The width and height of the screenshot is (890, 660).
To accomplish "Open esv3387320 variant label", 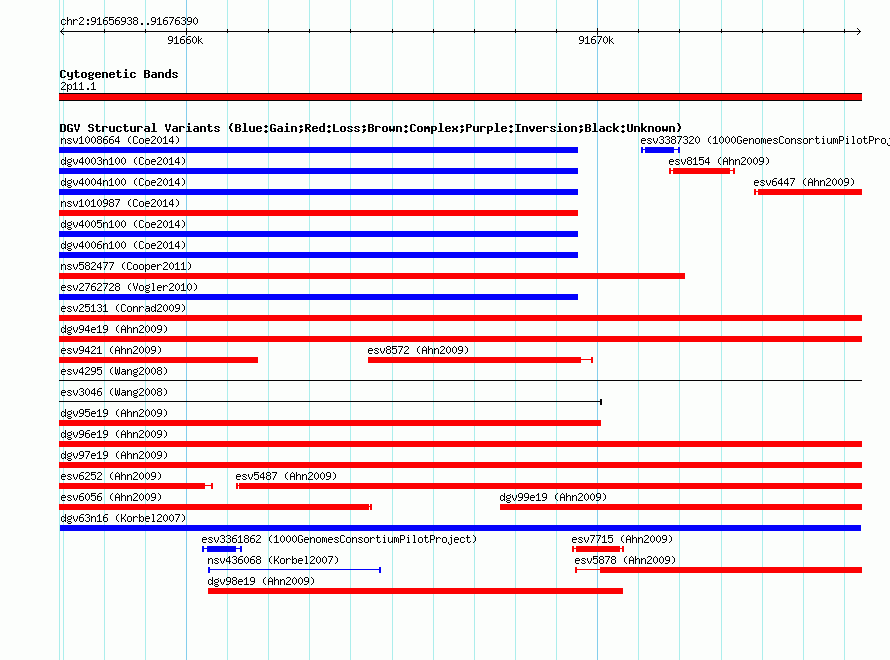I will (x=765, y=140).
